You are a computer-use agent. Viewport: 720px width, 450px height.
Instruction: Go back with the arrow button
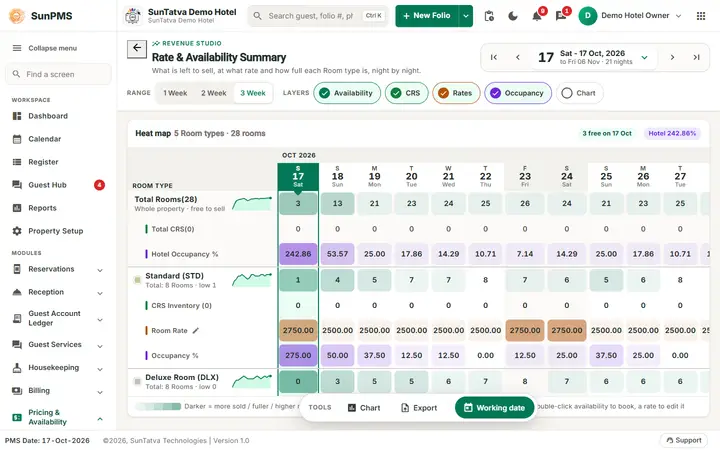pos(137,48)
